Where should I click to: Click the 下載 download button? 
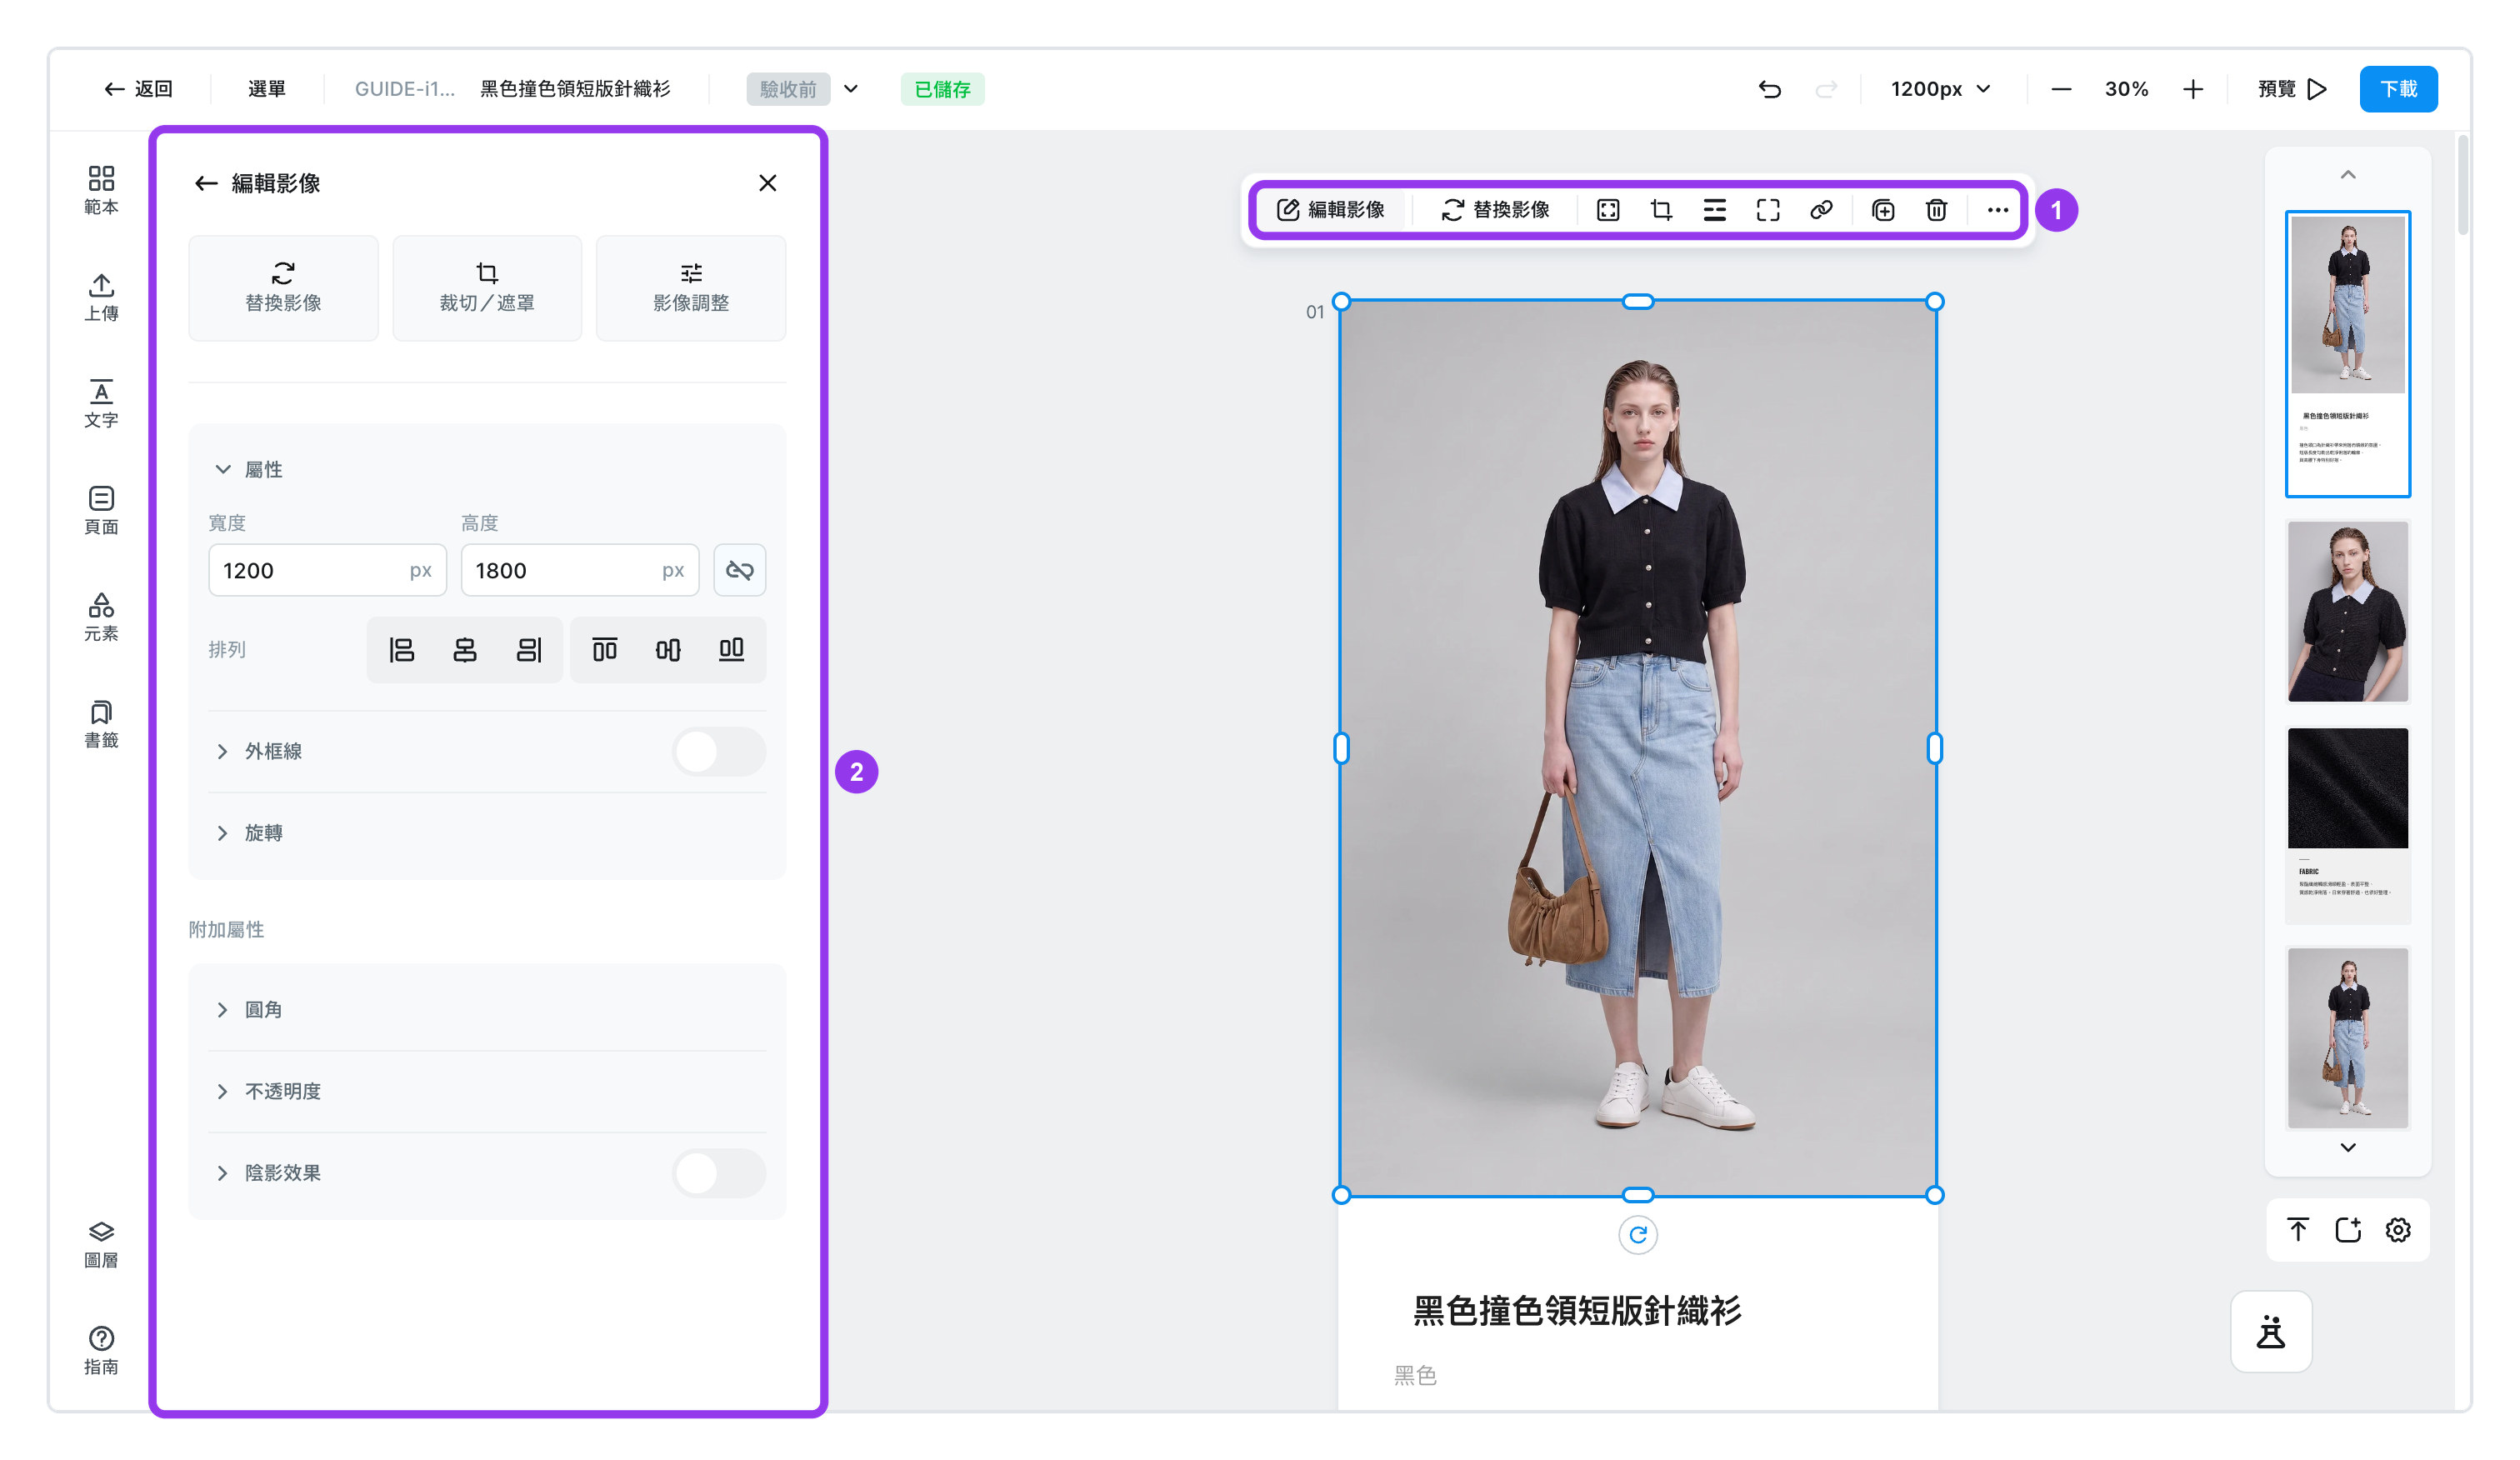2398,89
